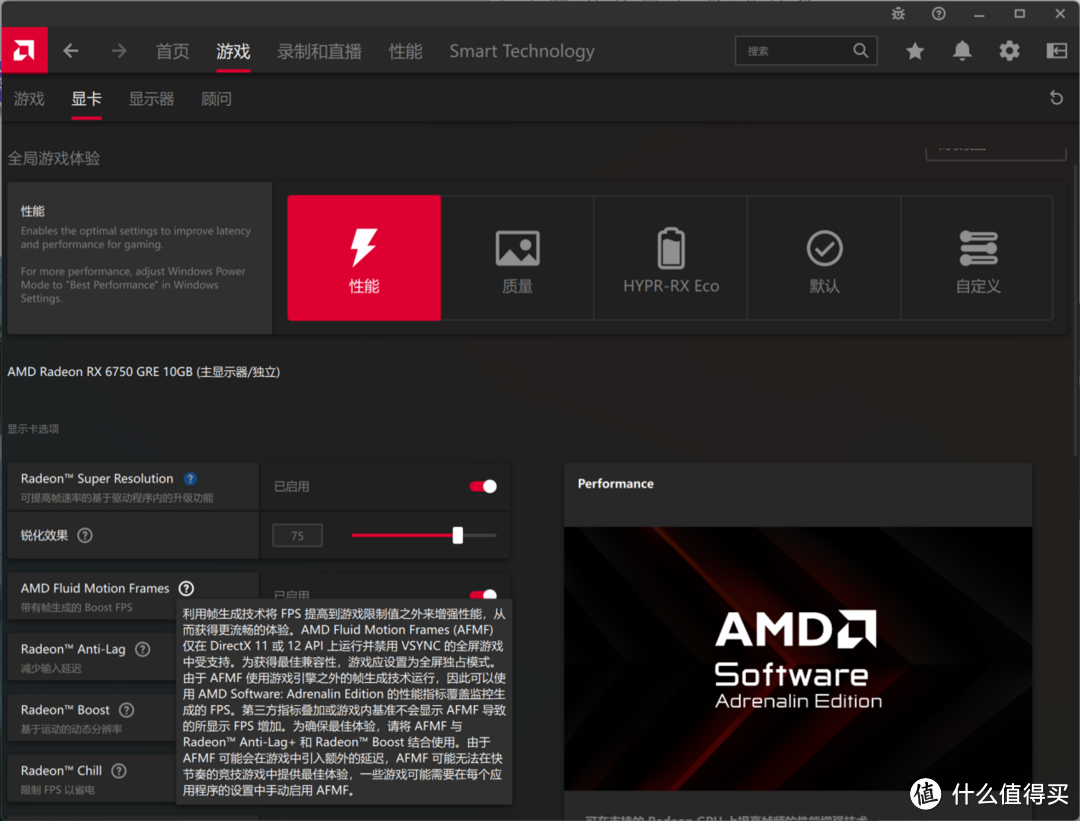Click the 锐化效果 help icon
Screen dimensions: 1080x821
[x=85, y=535]
